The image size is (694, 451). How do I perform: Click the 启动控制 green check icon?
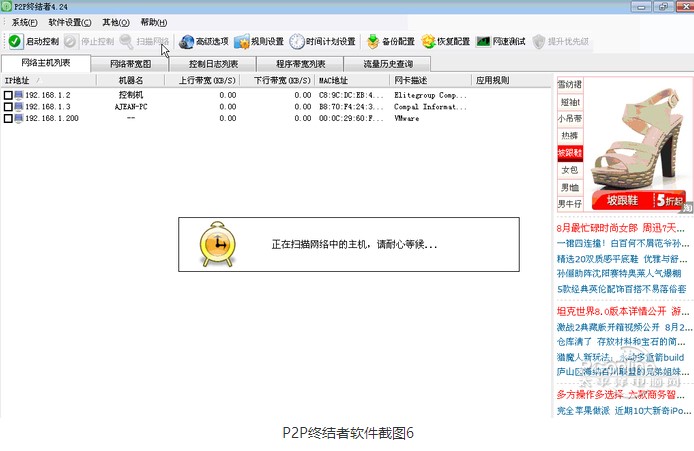[15, 41]
